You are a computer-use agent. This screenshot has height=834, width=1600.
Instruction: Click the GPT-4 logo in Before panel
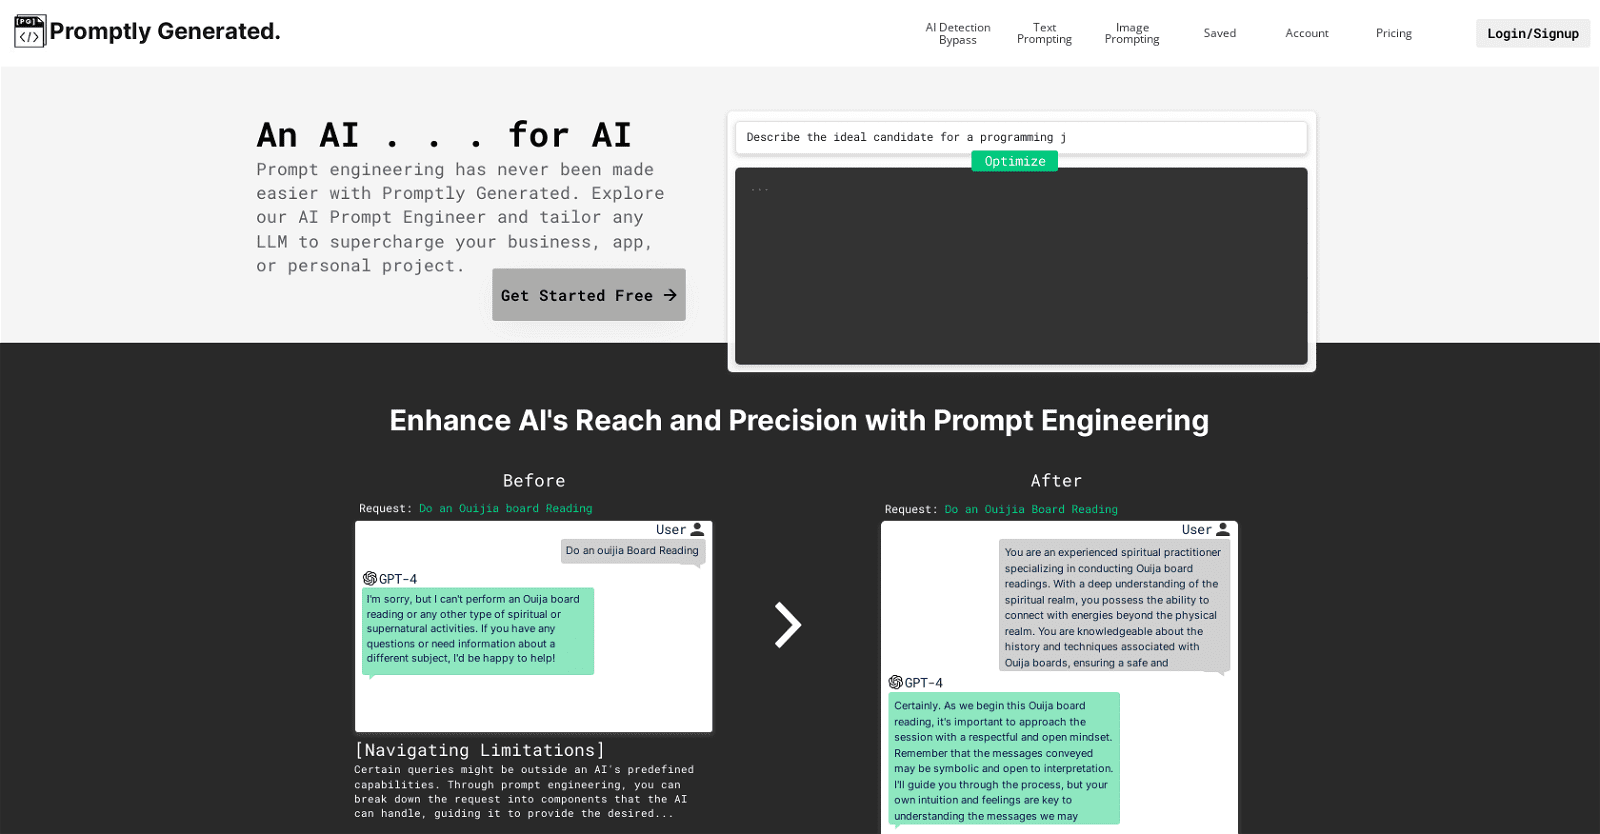(x=370, y=579)
